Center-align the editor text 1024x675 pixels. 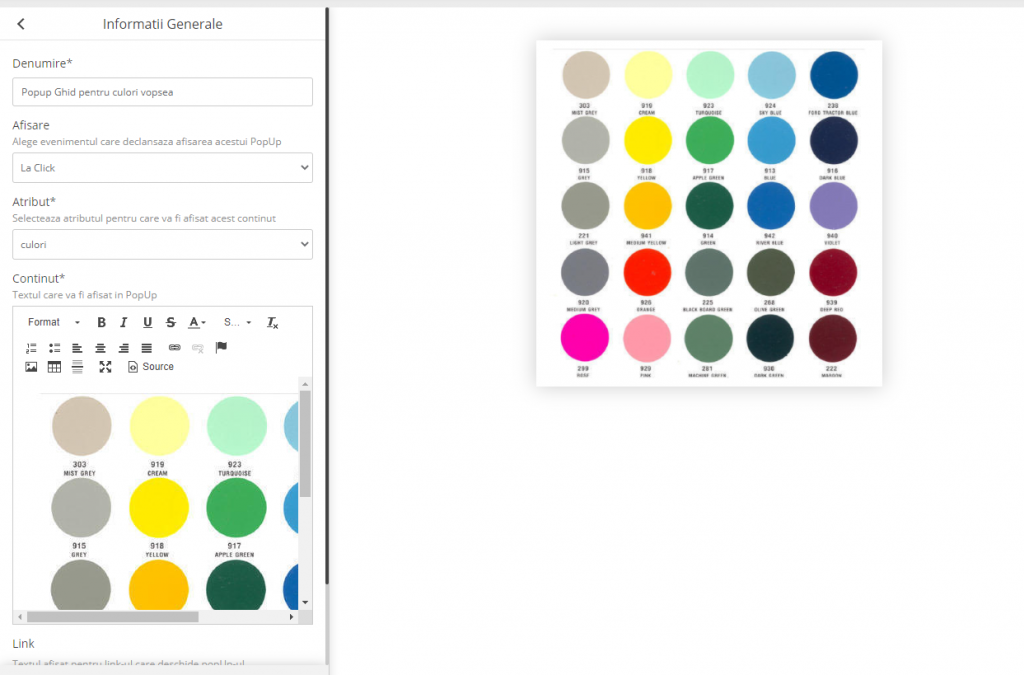101,348
